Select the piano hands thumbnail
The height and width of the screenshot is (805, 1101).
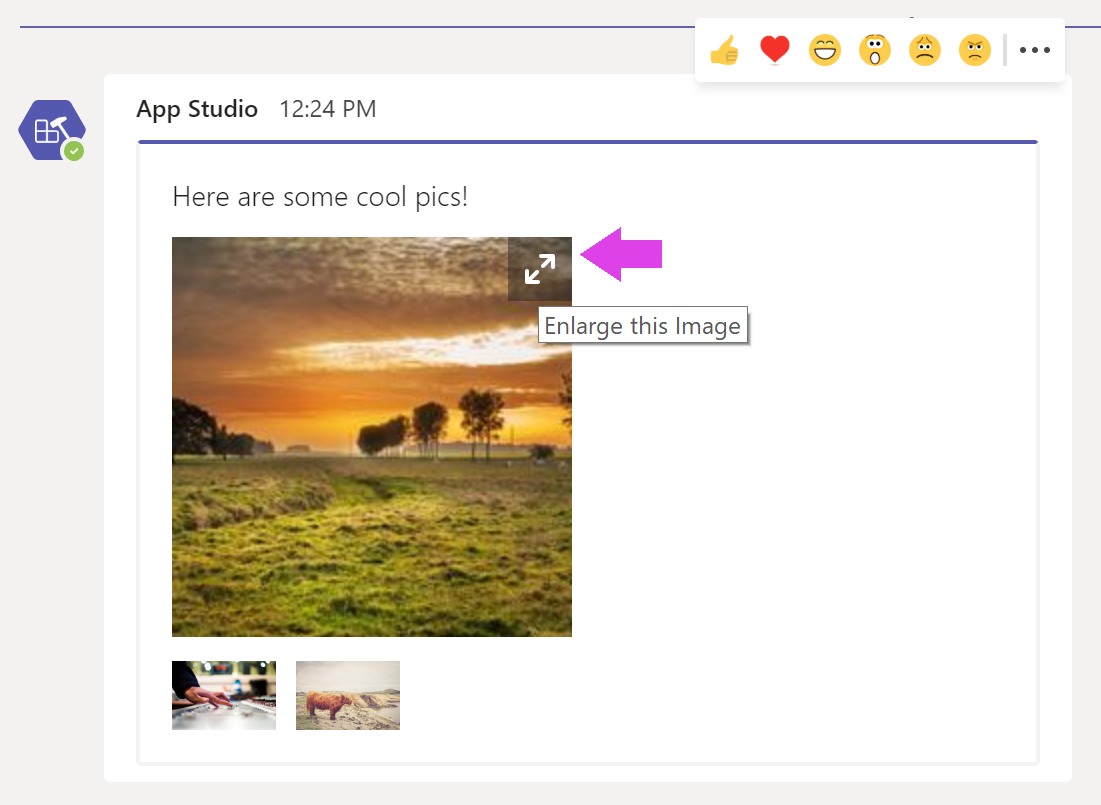(223, 695)
